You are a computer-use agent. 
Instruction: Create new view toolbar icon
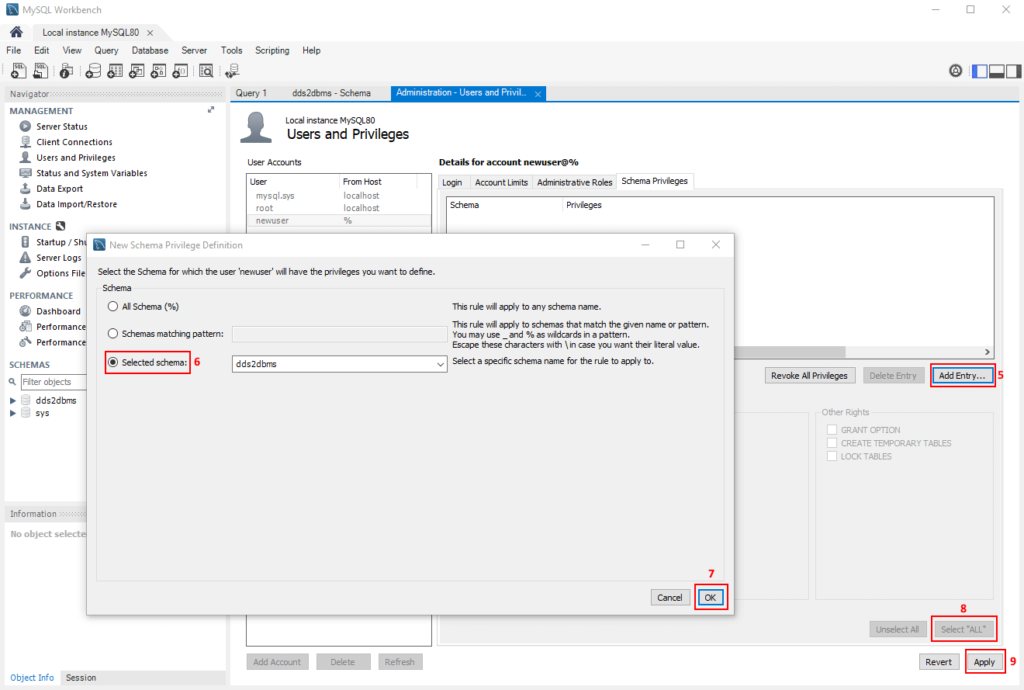pyautogui.click(x=136, y=71)
